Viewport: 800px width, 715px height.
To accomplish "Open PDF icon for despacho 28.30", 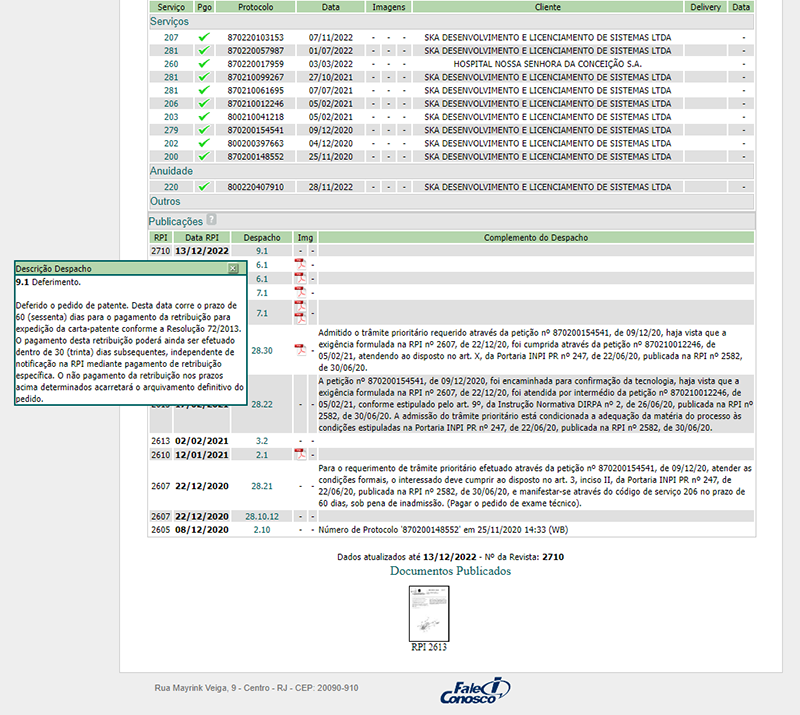I will pyautogui.click(x=299, y=350).
